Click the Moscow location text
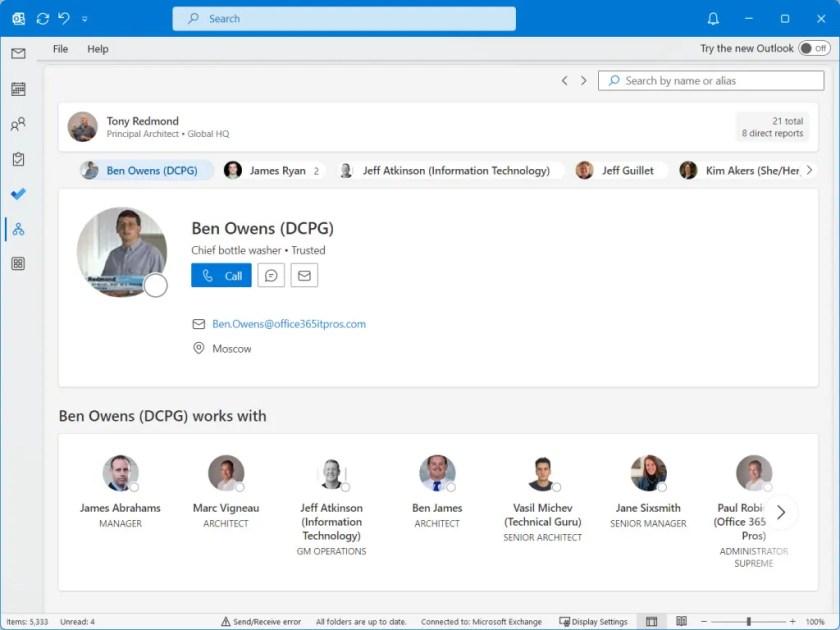The height and width of the screenshot is (630, 840). [231, 348]
